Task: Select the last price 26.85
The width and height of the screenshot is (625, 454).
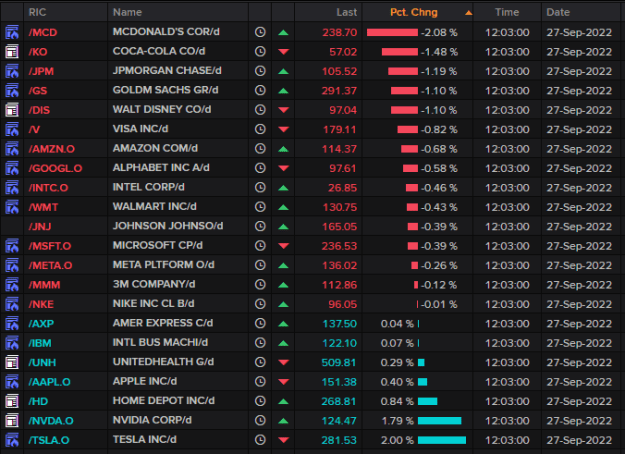Action: (x=342, y=188)
